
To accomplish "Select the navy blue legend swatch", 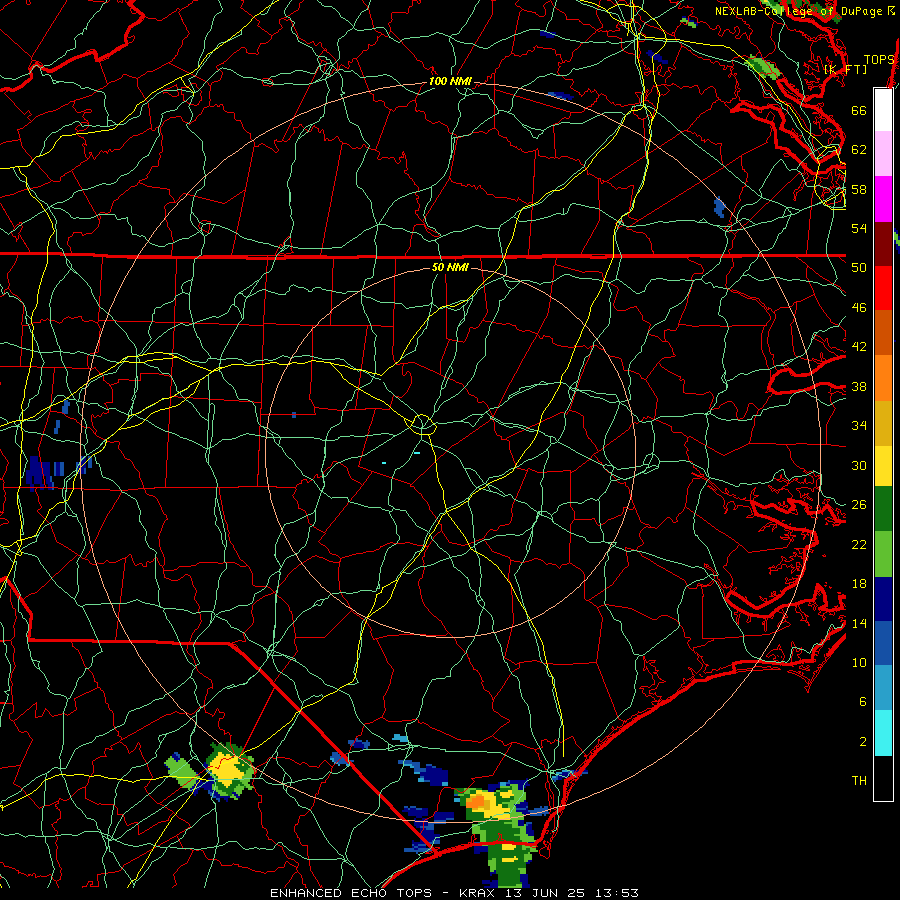I will (x=883, y=599).
